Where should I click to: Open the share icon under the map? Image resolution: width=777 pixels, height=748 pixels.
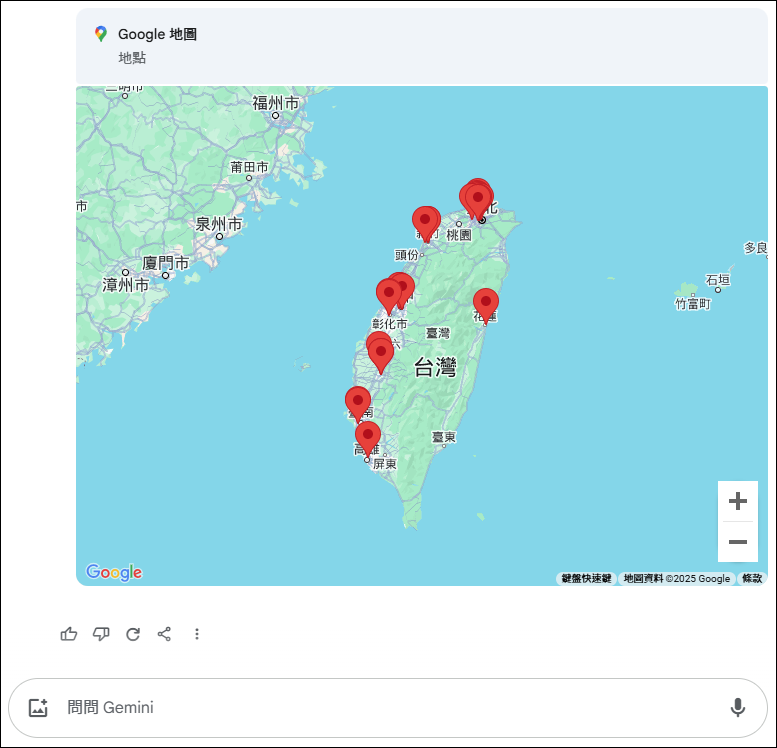[164, 634]
